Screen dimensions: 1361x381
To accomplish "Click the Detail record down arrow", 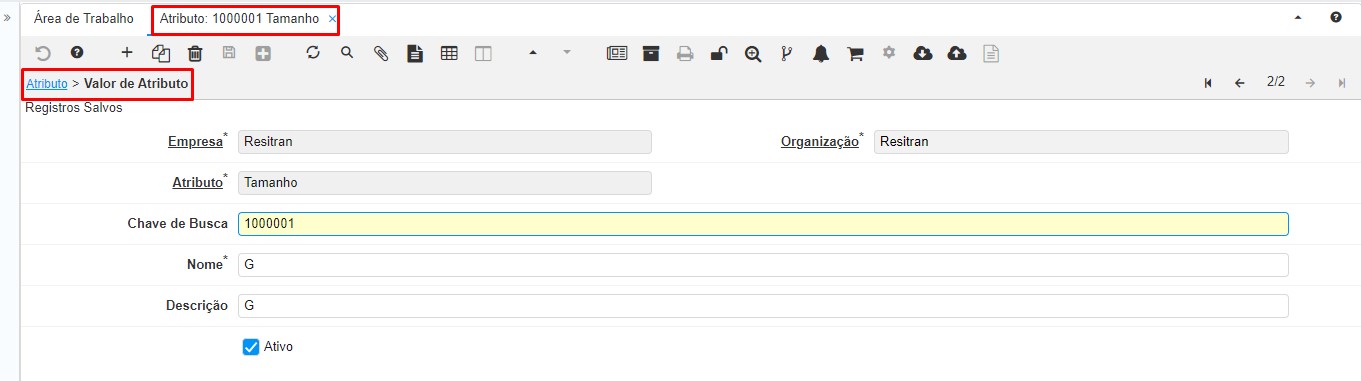I will [x=567, y=53].
